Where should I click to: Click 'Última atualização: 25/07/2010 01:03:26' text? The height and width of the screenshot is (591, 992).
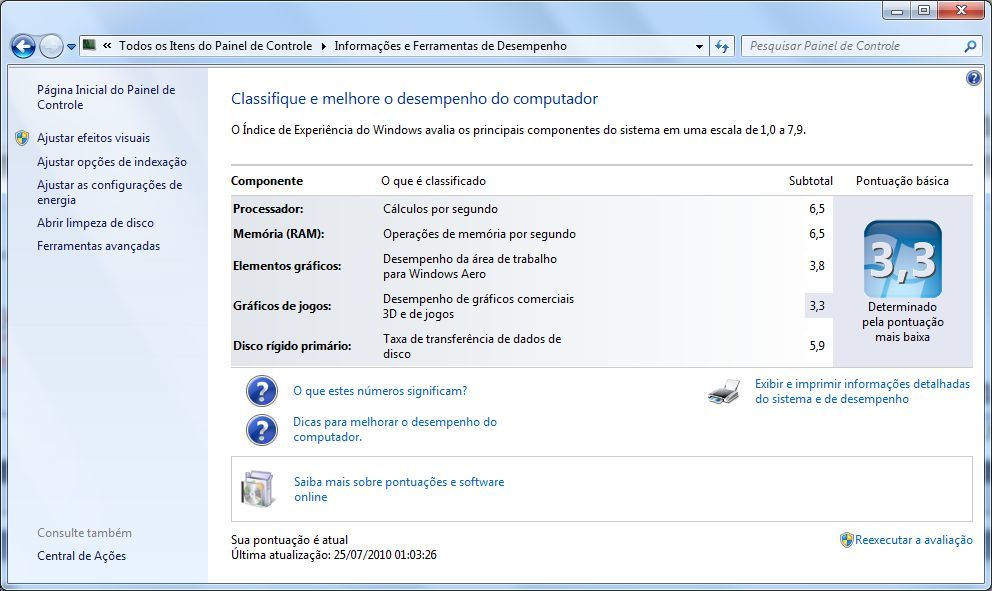(x=334, y=555)
